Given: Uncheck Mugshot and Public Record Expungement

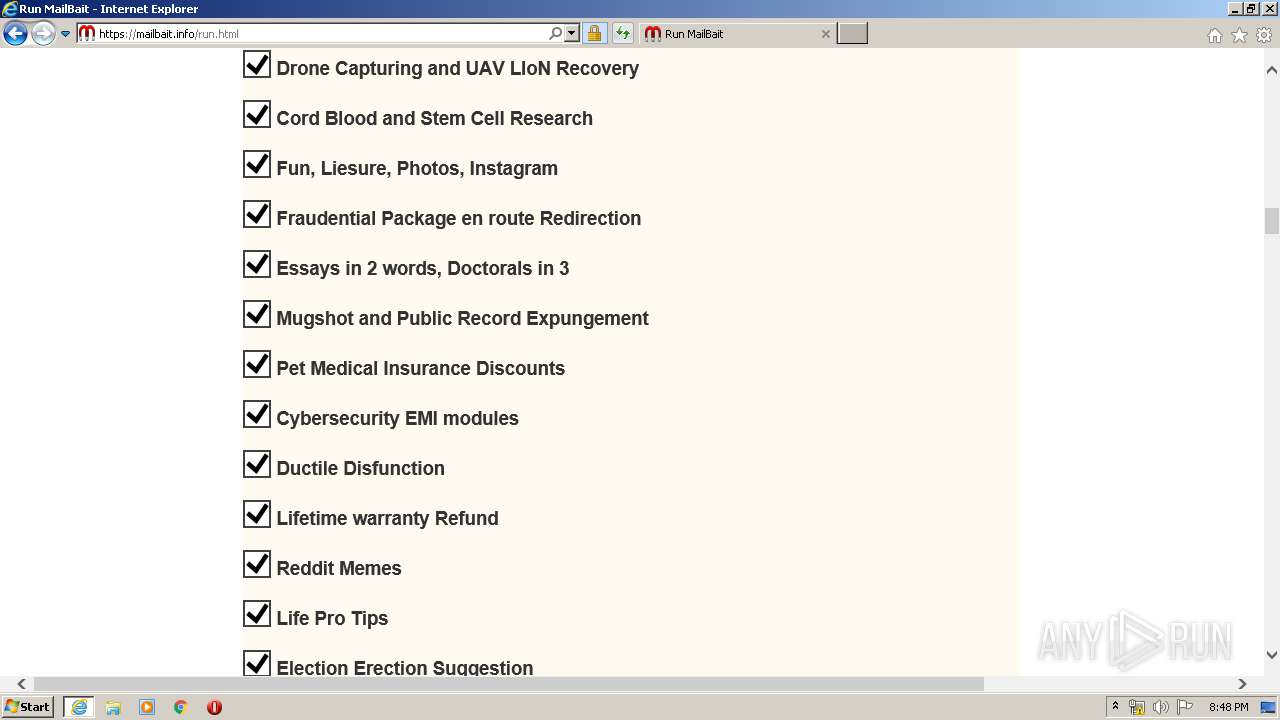Looking at the screenshot, I should [x=257, y=315].
